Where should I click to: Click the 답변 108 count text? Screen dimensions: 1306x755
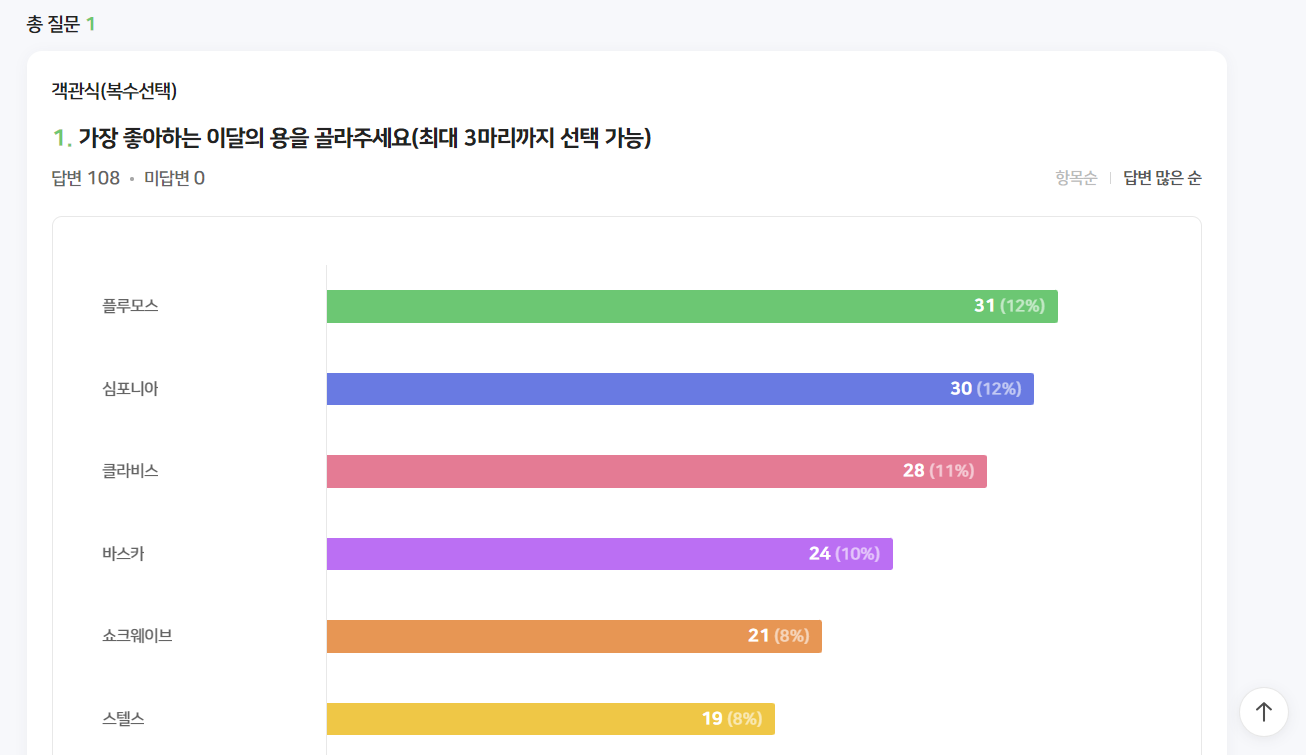pyautogui.click(x=86, y=179)
